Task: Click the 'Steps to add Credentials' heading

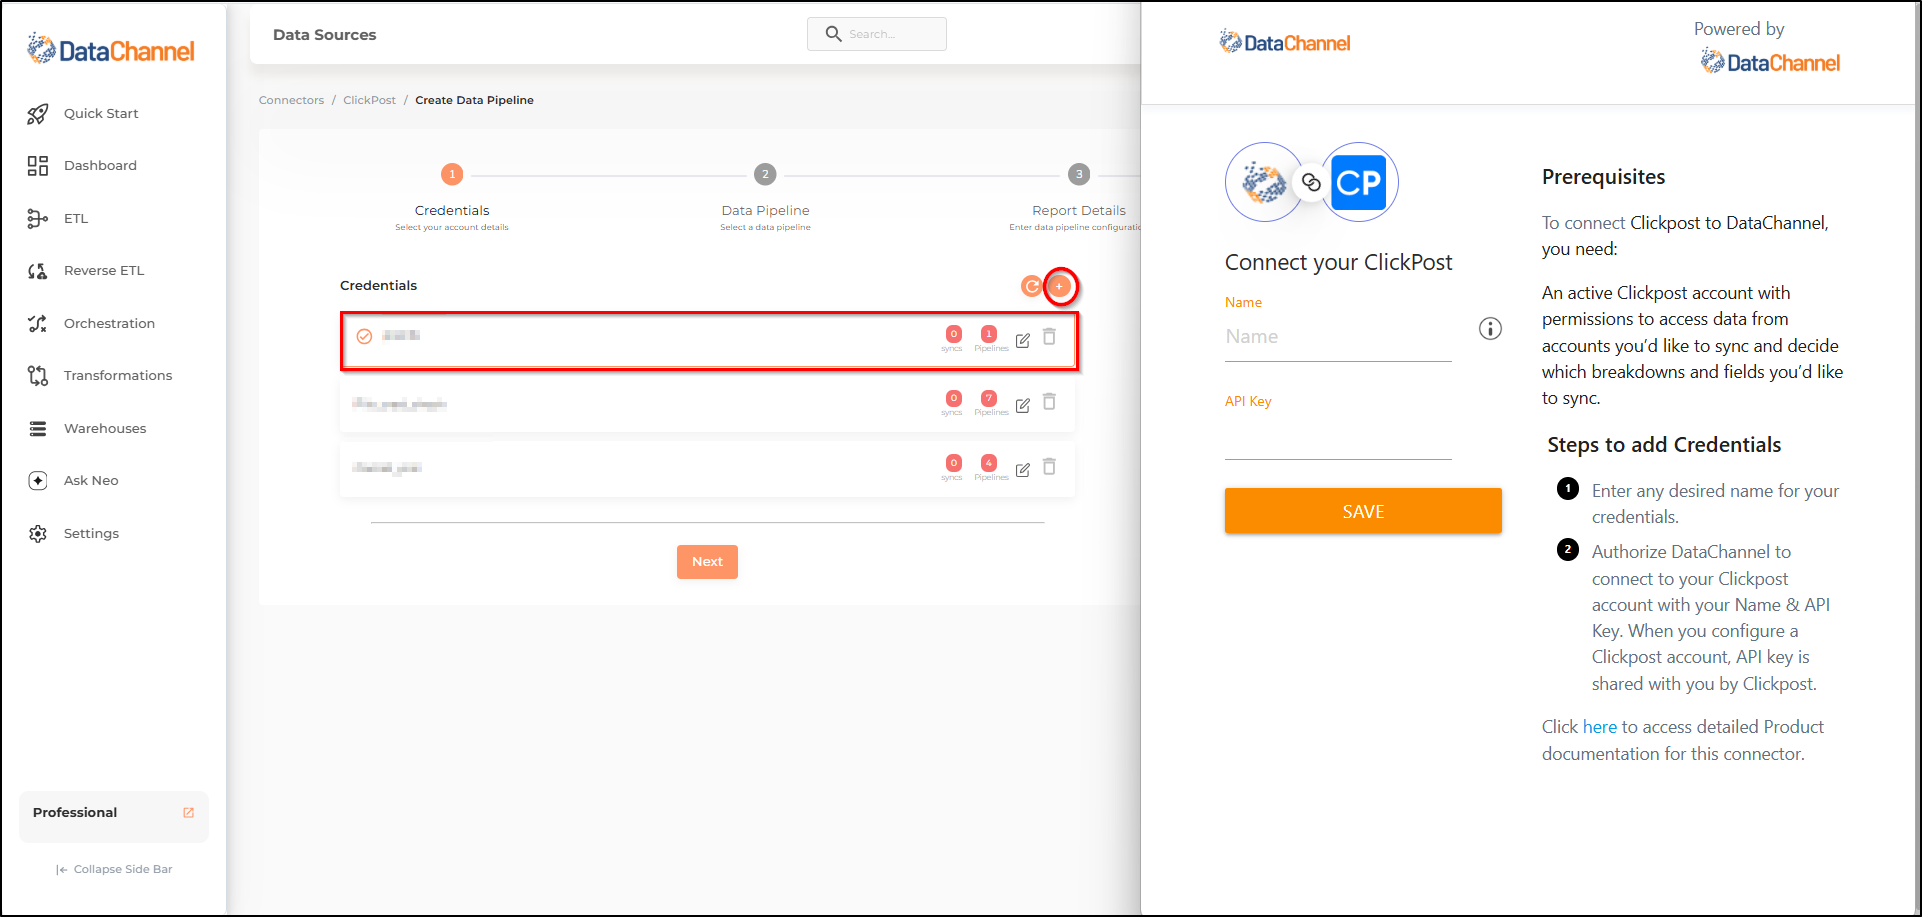Action: [x=1664, y=445]
